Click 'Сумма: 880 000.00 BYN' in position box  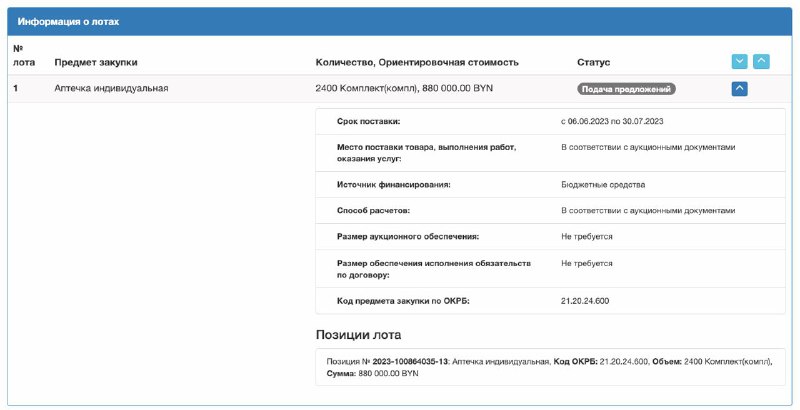(x=372, y=373)
